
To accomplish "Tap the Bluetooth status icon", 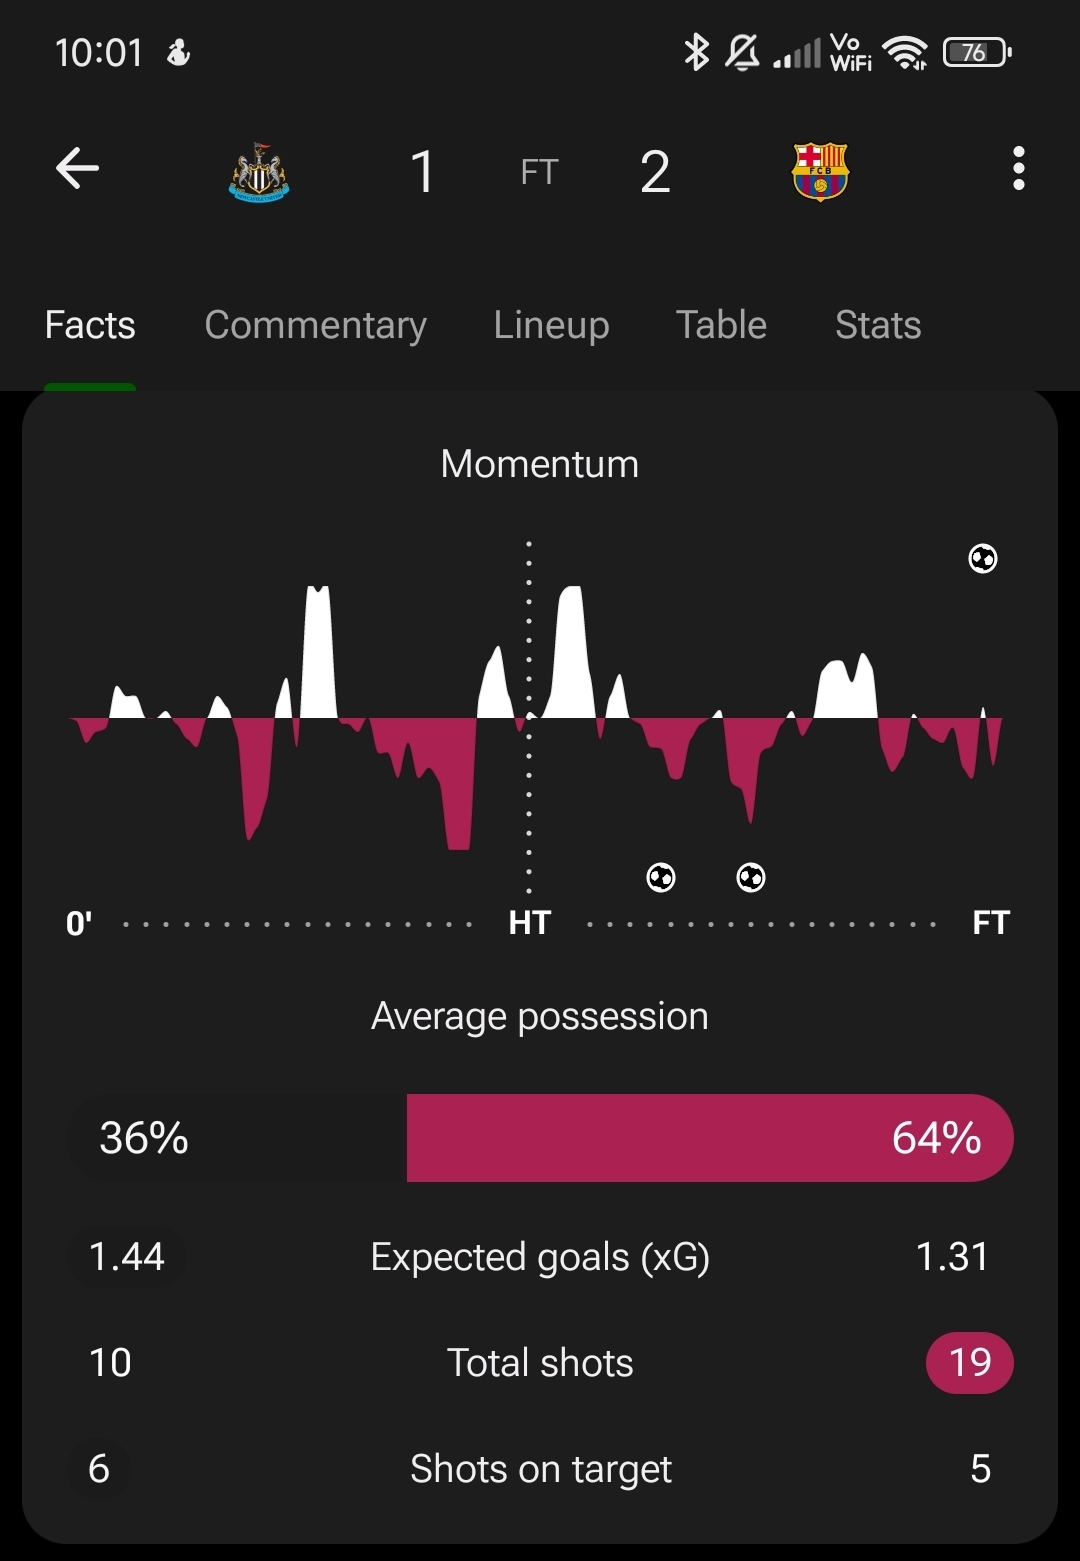I will point(696,52).
